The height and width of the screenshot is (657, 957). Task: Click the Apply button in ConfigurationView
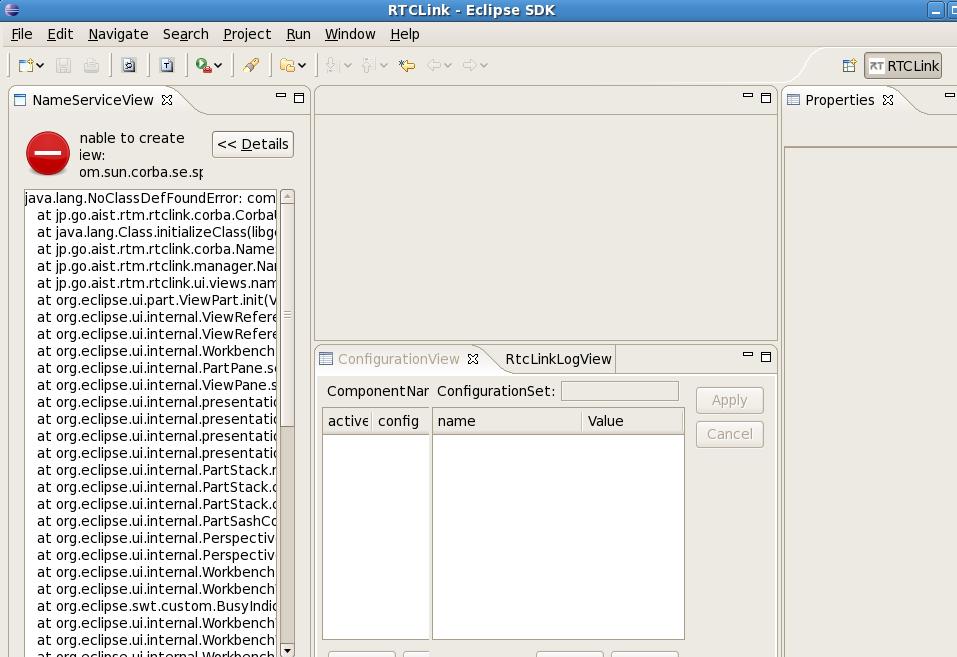730,400
